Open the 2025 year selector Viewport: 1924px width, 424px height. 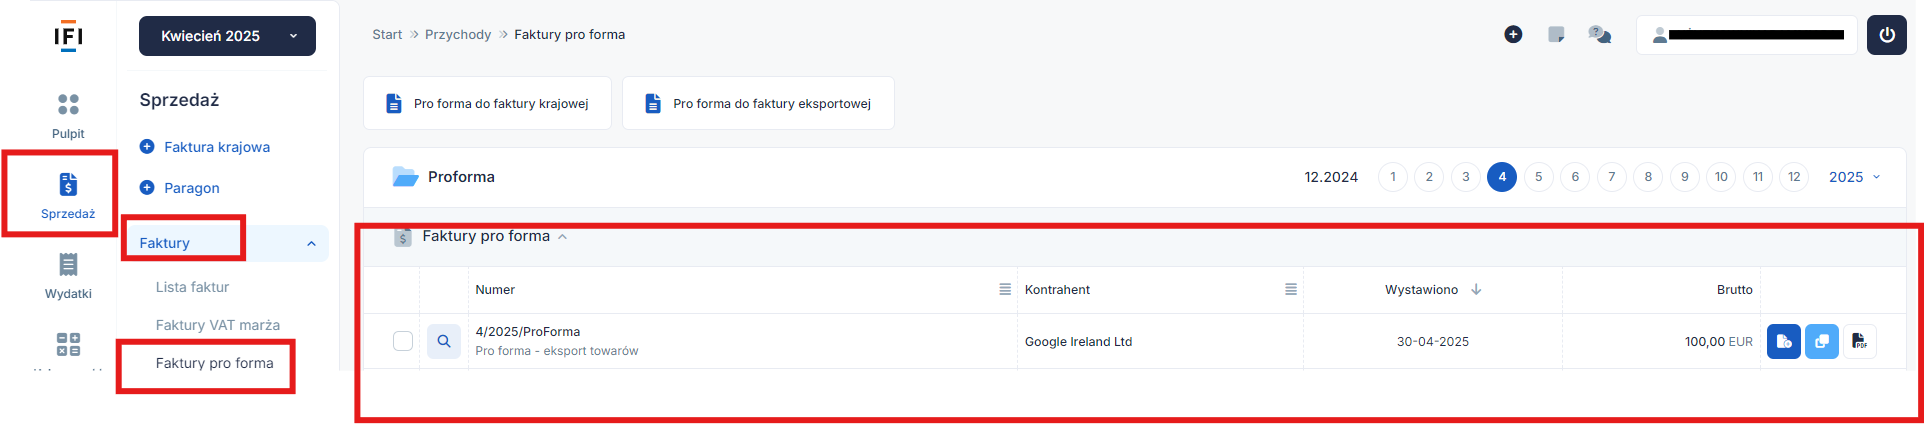pyautogui.click(x=1853, y=177)
